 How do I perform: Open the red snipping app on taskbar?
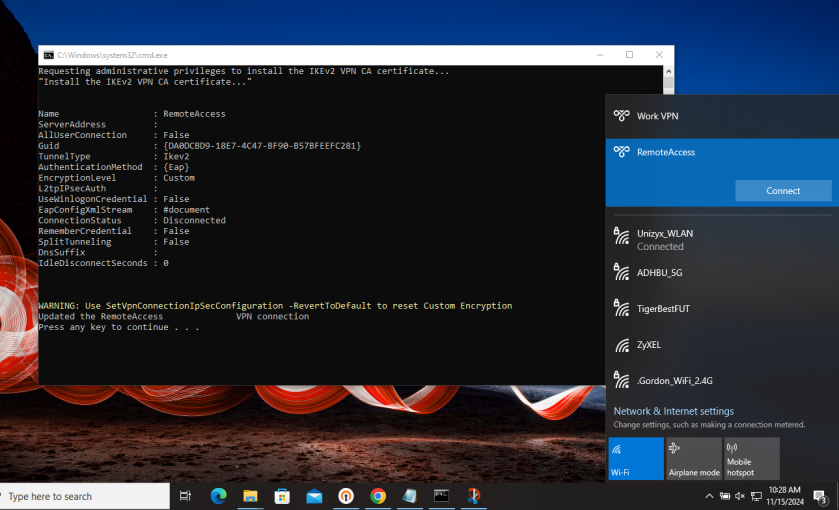click(474, 496)
